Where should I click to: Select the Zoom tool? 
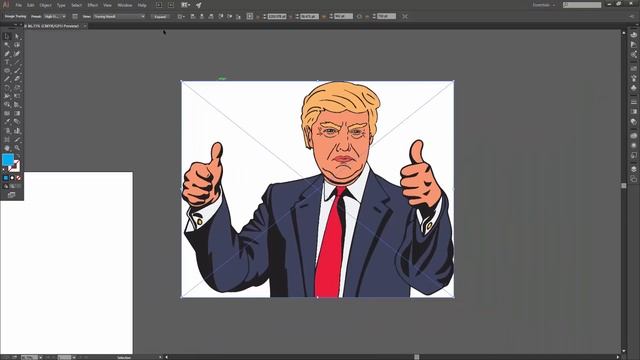pyautogui.click(x=17, y=148)
